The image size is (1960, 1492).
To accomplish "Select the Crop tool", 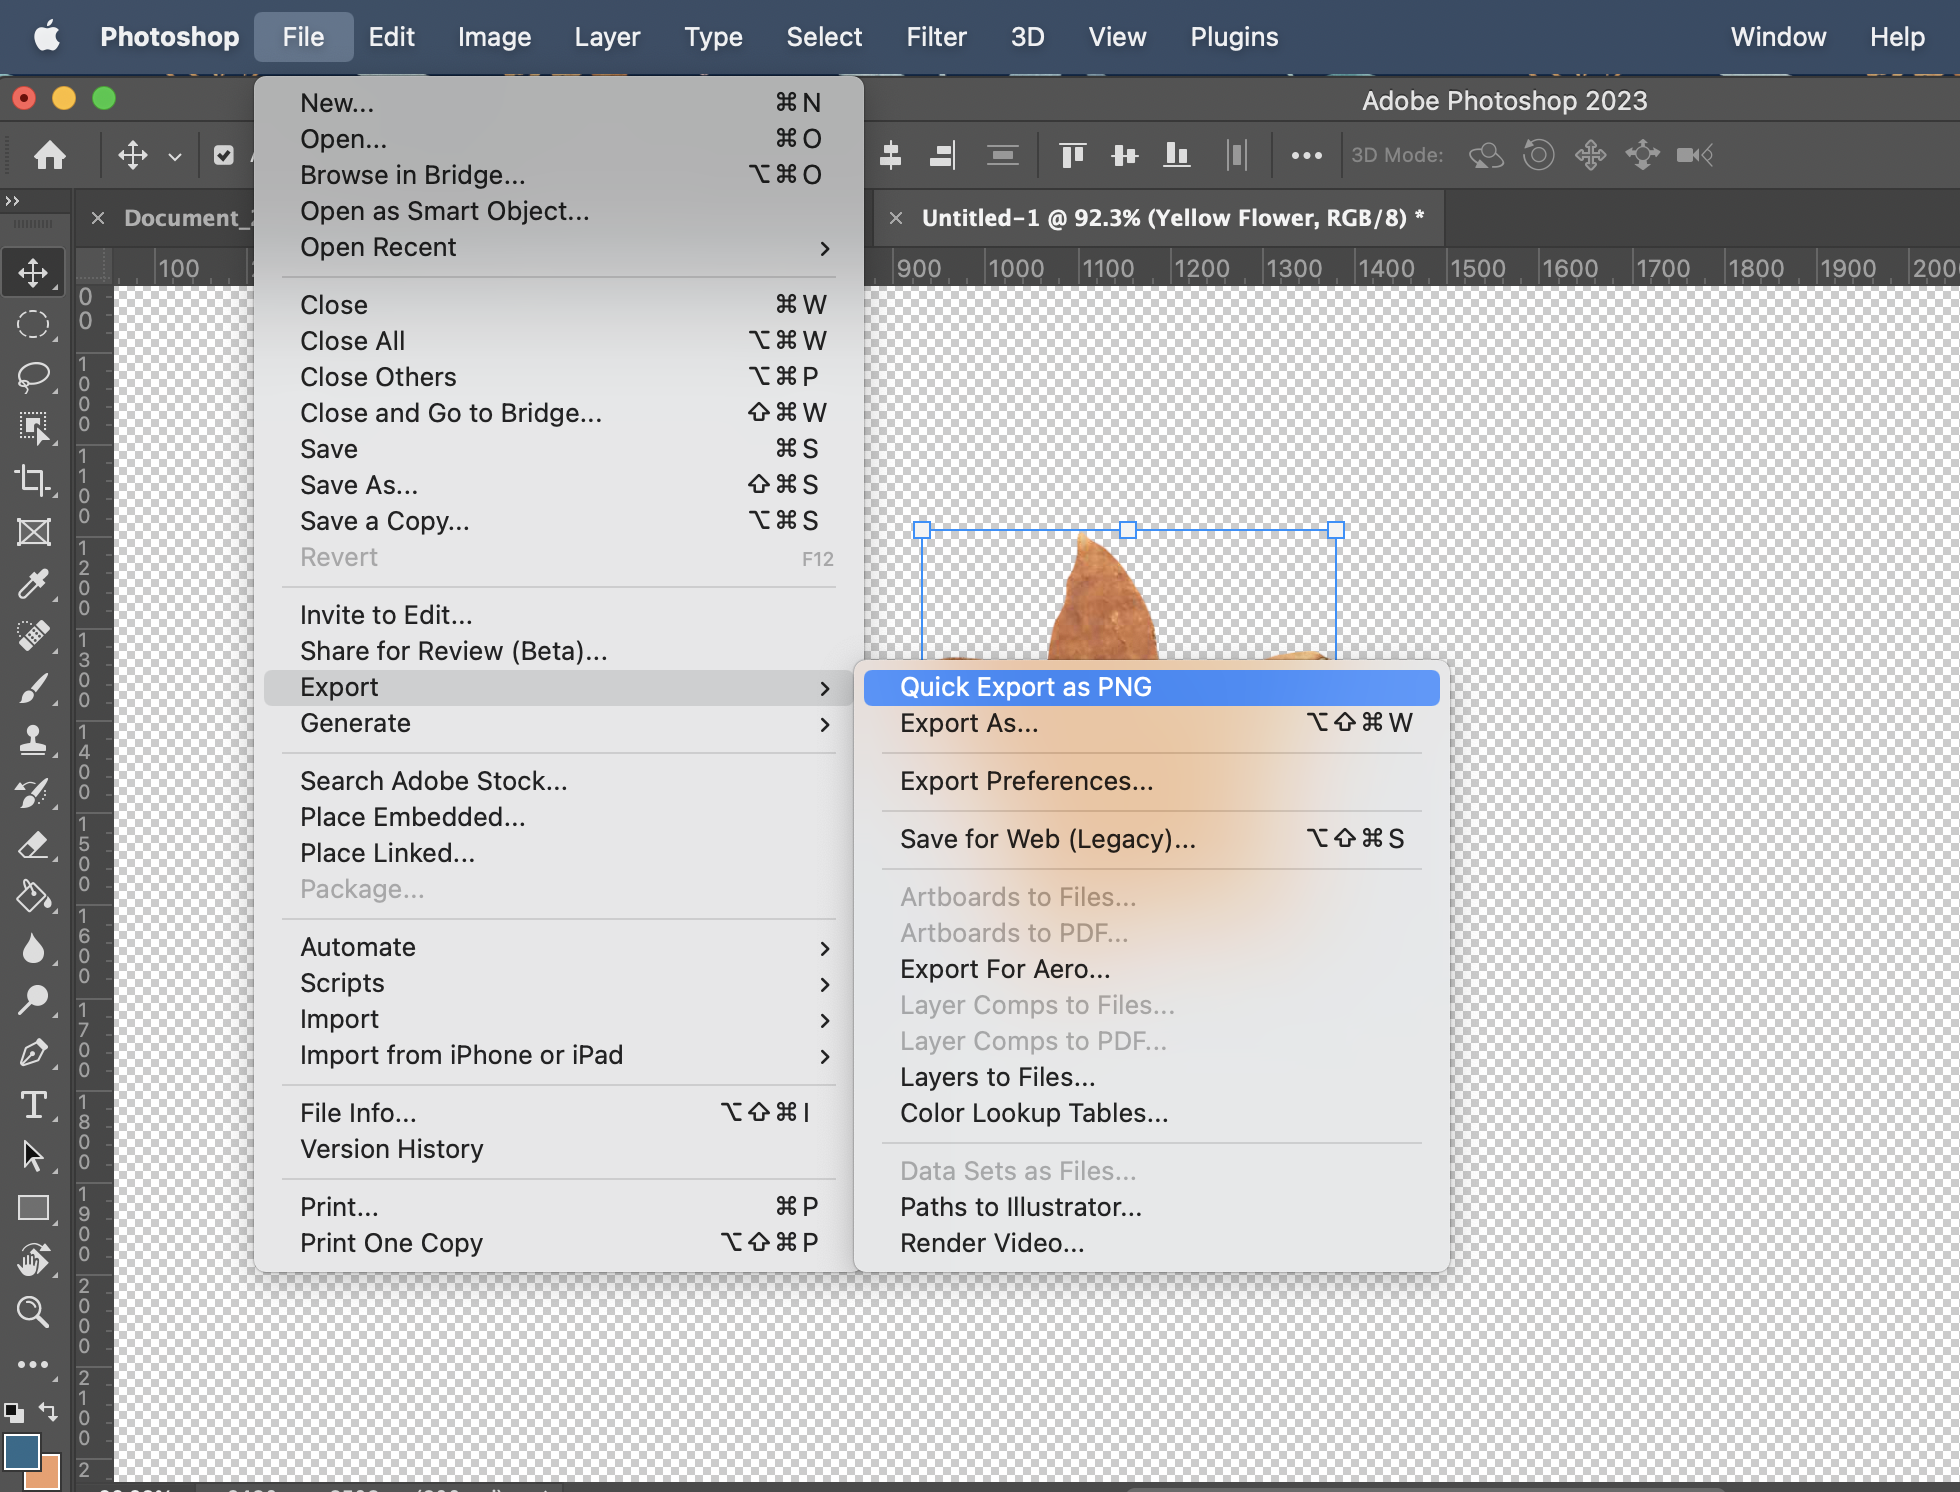I will tap(33, 480).
